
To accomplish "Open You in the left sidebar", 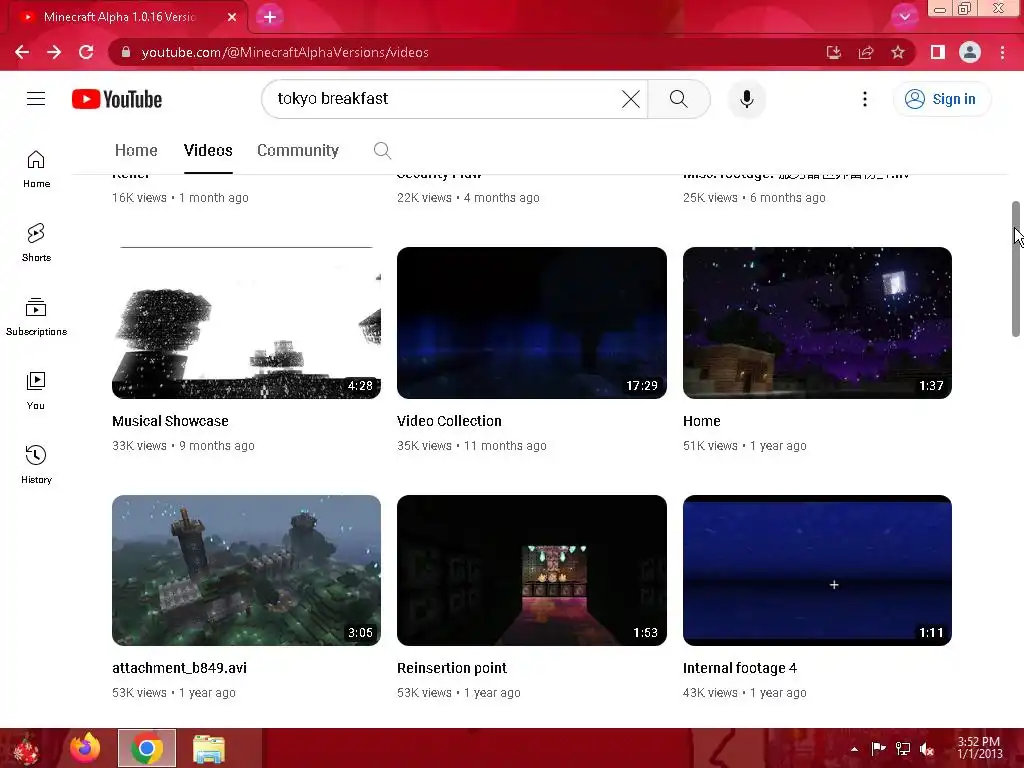I will click(x=36, y=391).
